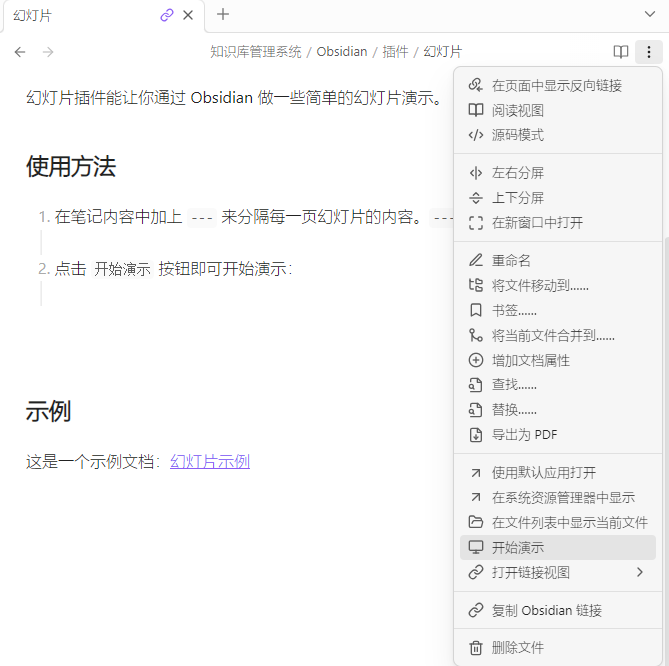
Task: Click the 使用方法 heading
Action: coord(71,166)
